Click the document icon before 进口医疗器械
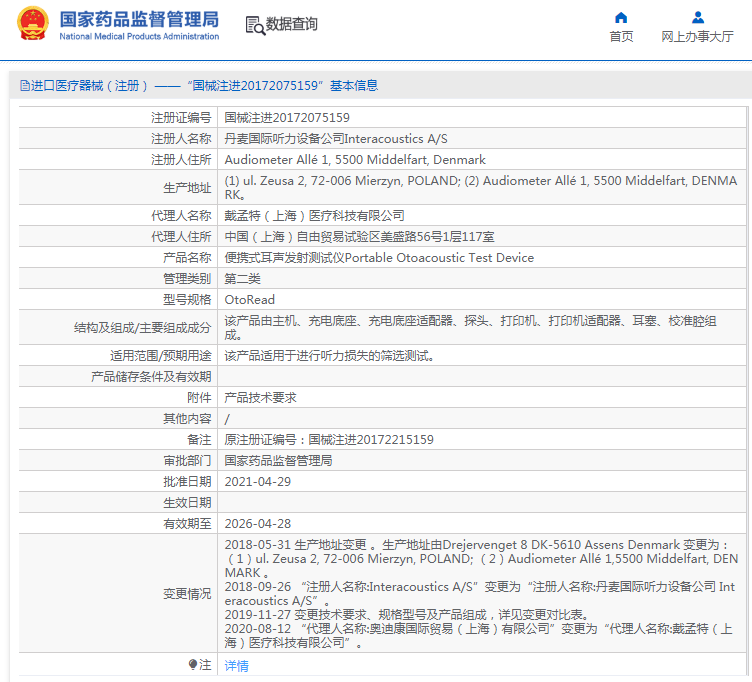This screenshot has width=752, height=682. pyautogui.click(x=24, y=86)
